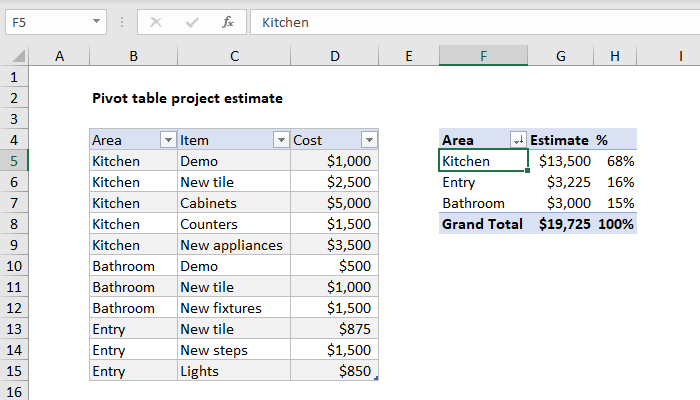Click the 'Counters' item cell

(x=234, y=224)
